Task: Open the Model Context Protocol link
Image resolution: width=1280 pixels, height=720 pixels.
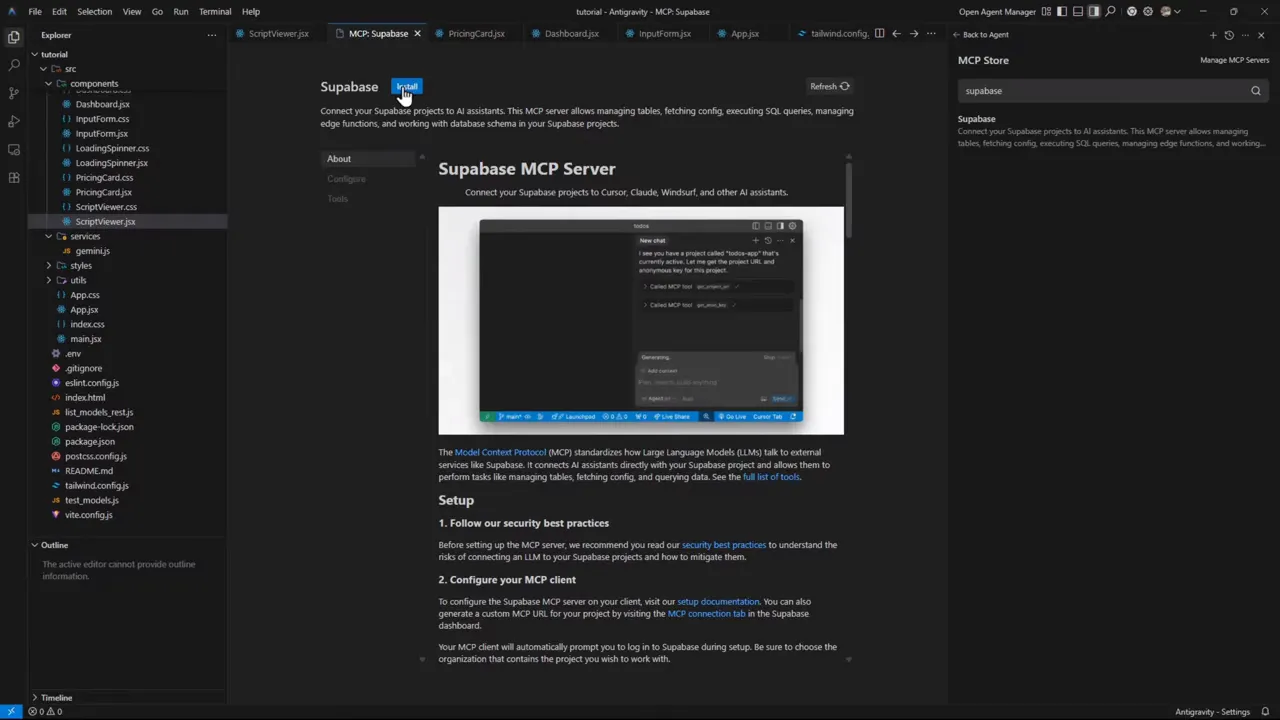Action: pos(500,452)
